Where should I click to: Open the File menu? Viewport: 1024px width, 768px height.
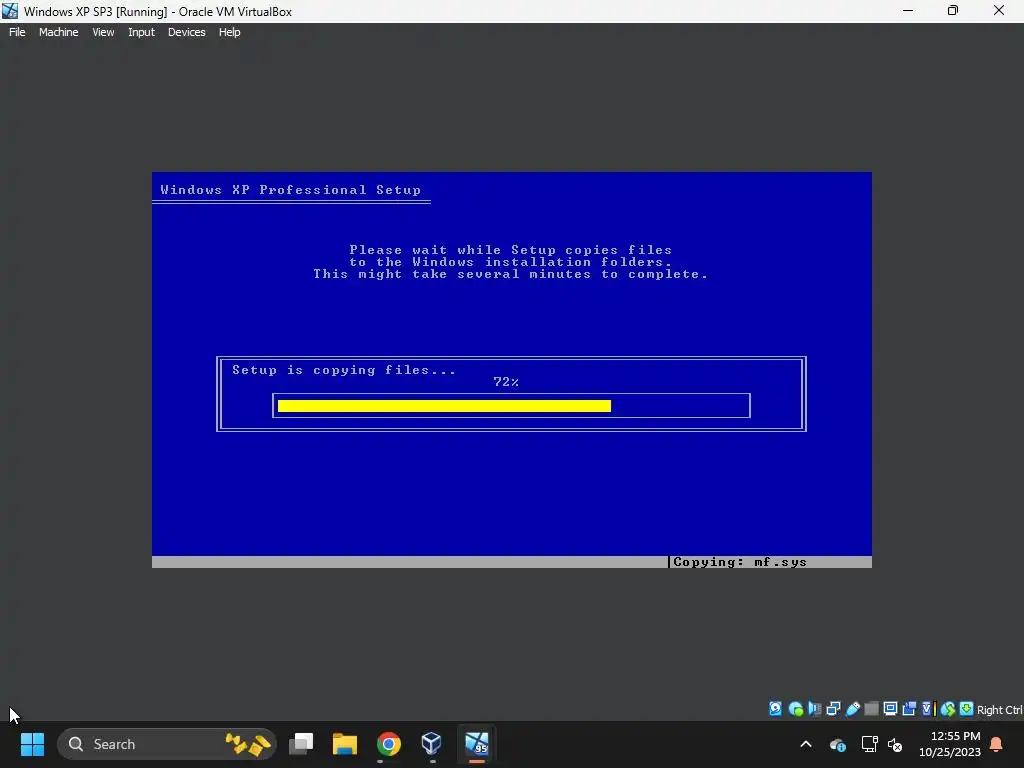(17, 32)
